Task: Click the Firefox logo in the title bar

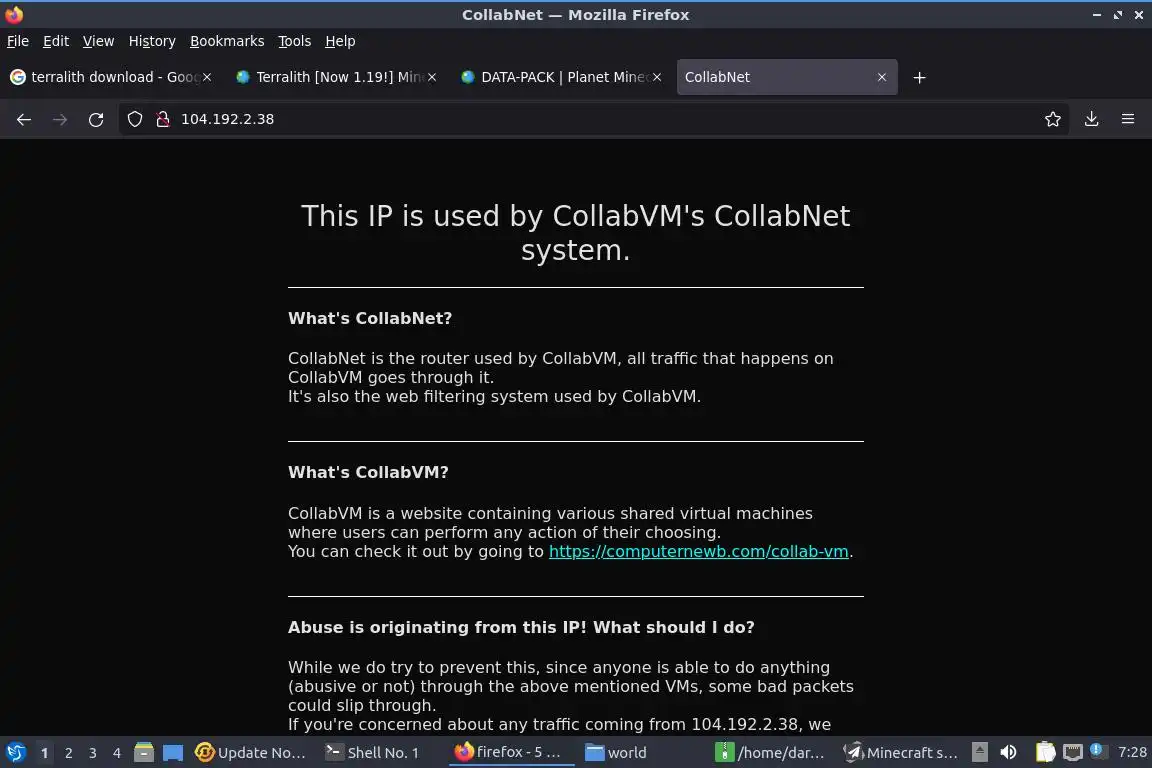Action: 14,15
